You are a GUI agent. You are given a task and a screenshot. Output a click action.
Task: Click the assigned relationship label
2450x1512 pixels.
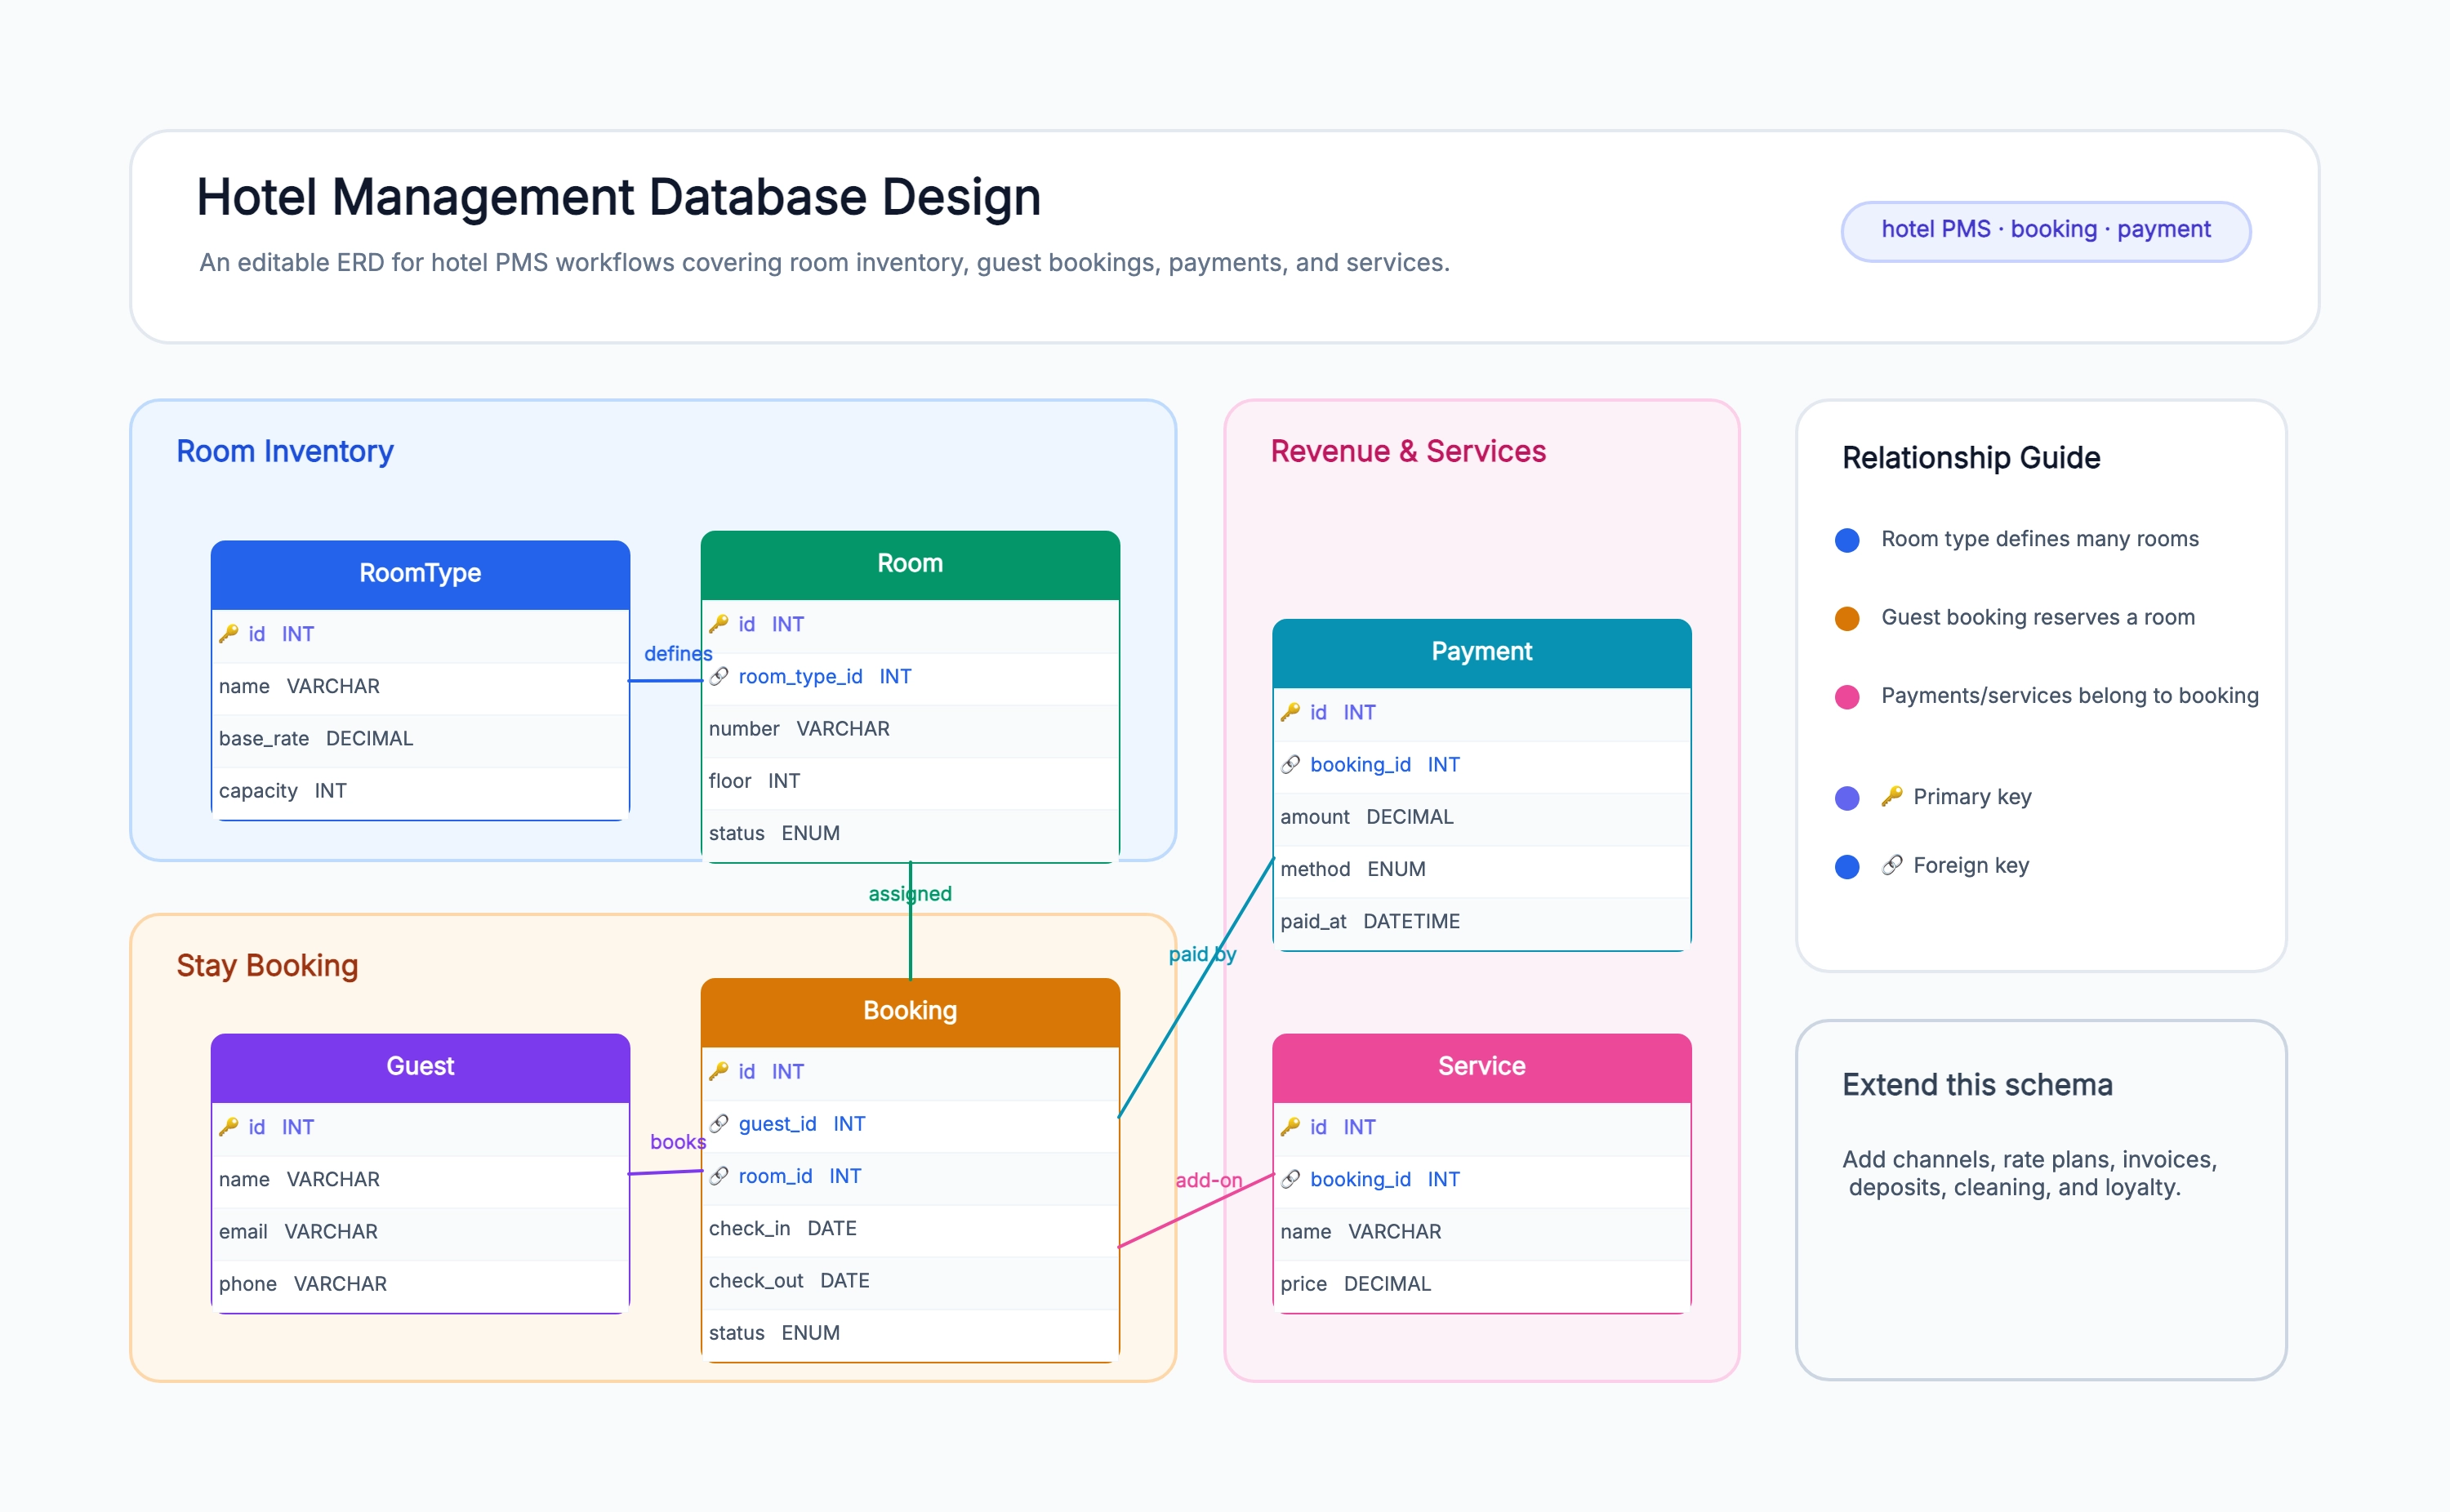point(910,893)
